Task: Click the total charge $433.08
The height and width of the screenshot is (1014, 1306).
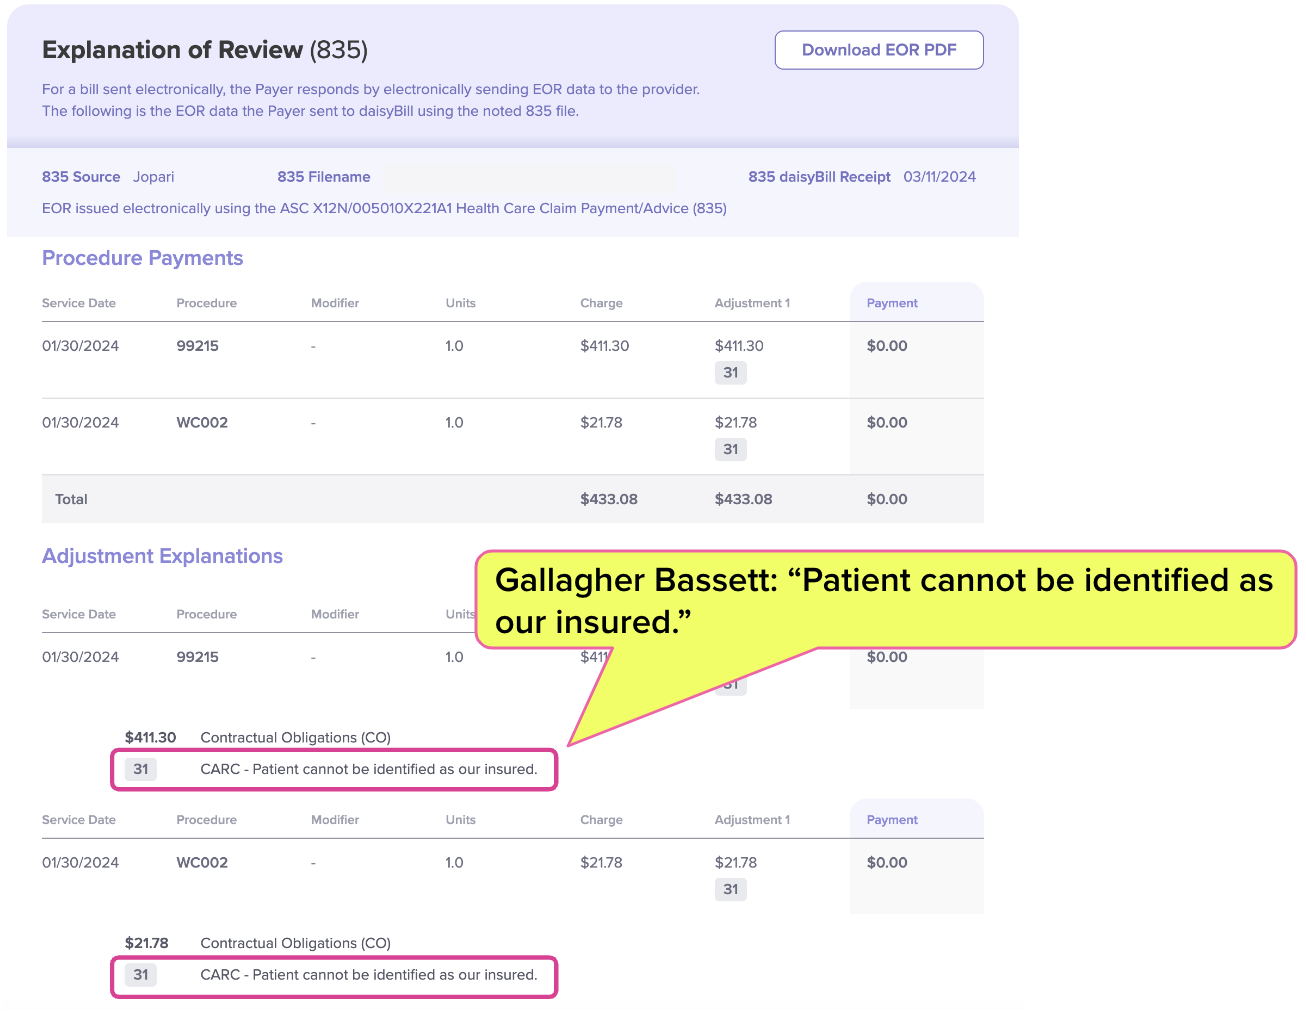Action: click(x=609, y=499)
